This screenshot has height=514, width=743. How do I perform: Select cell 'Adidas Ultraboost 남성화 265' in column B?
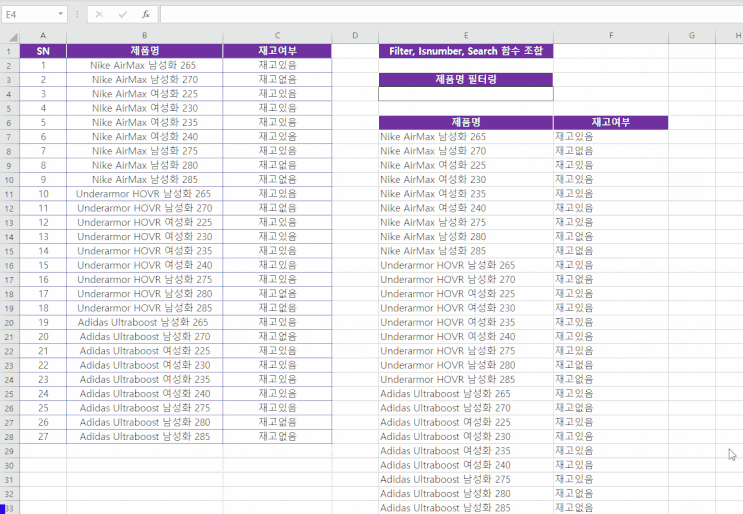point(145,322)
